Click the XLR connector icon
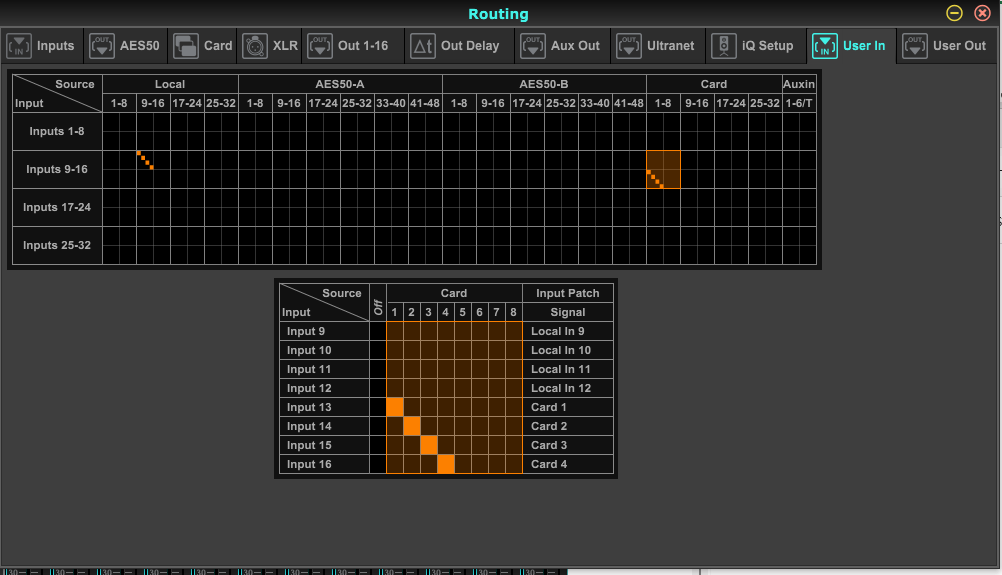The width and height of the screenshot is (1002, 575). coord(254,46)
